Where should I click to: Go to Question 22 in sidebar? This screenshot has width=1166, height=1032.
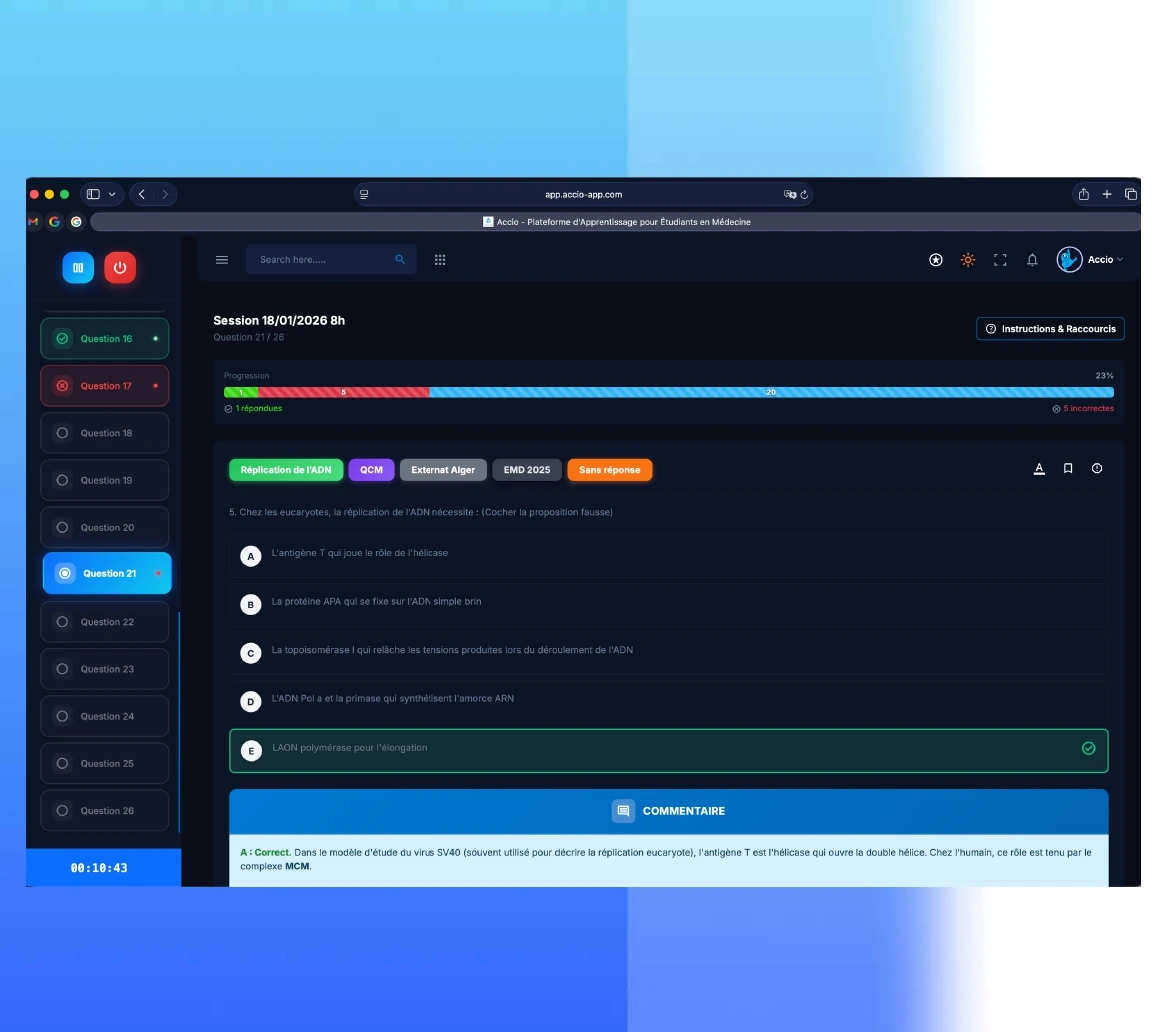pyautogui.click(x=105, y=622)
